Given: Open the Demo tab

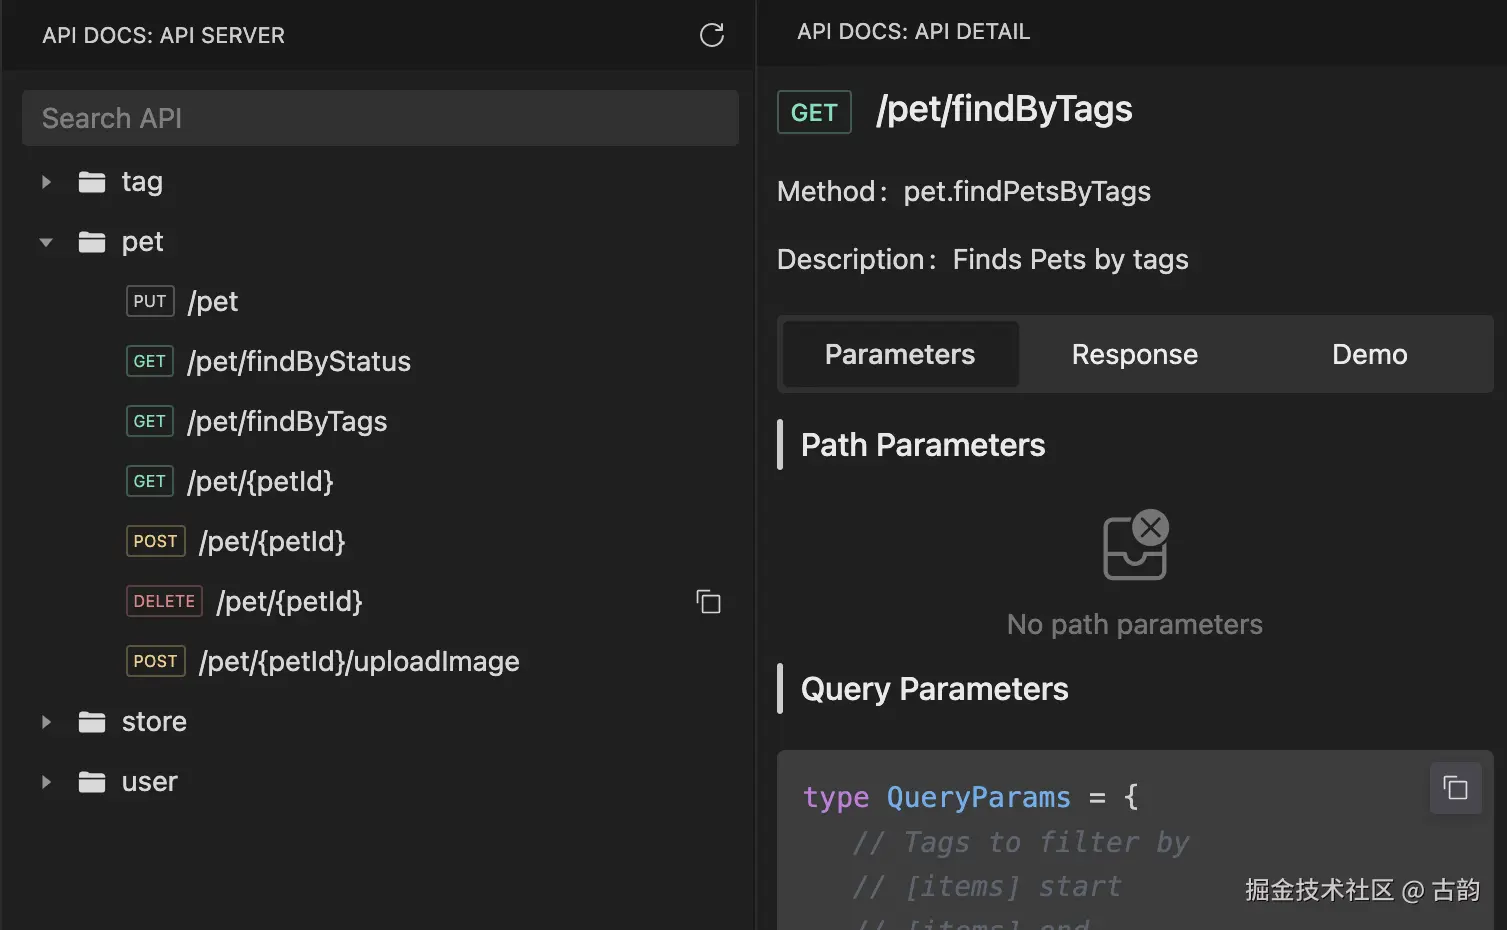Looking at the screenshot, I should pyautogui.click(x=1369, y=355).
